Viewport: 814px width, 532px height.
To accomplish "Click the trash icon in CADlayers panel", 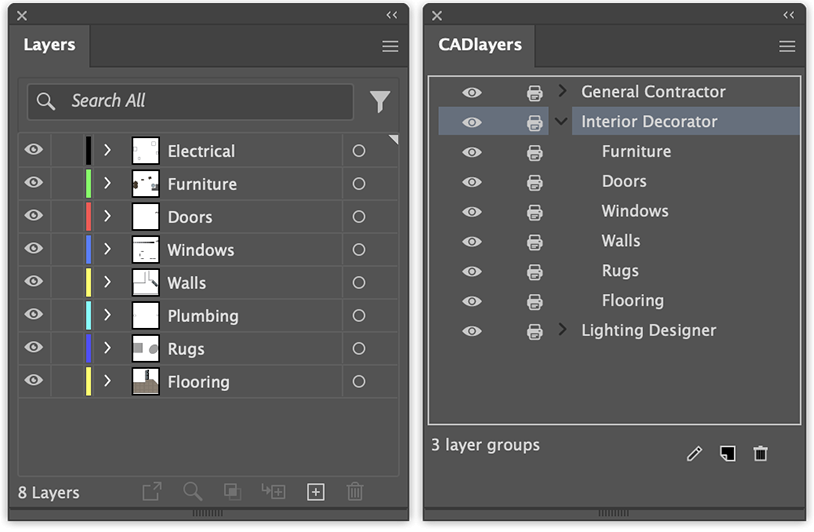I will (760, 454).
